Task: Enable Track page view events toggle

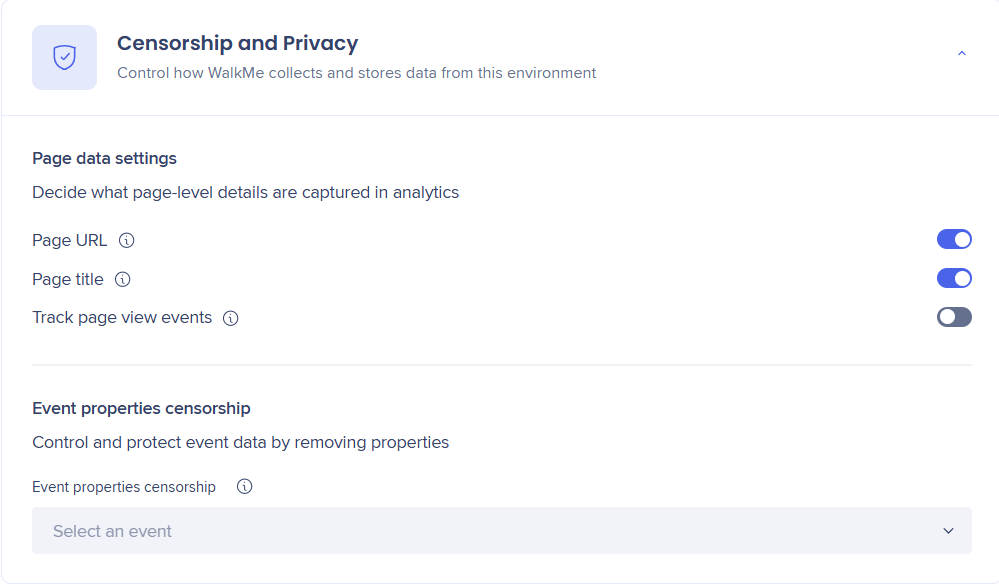Action: pos(954,317)
